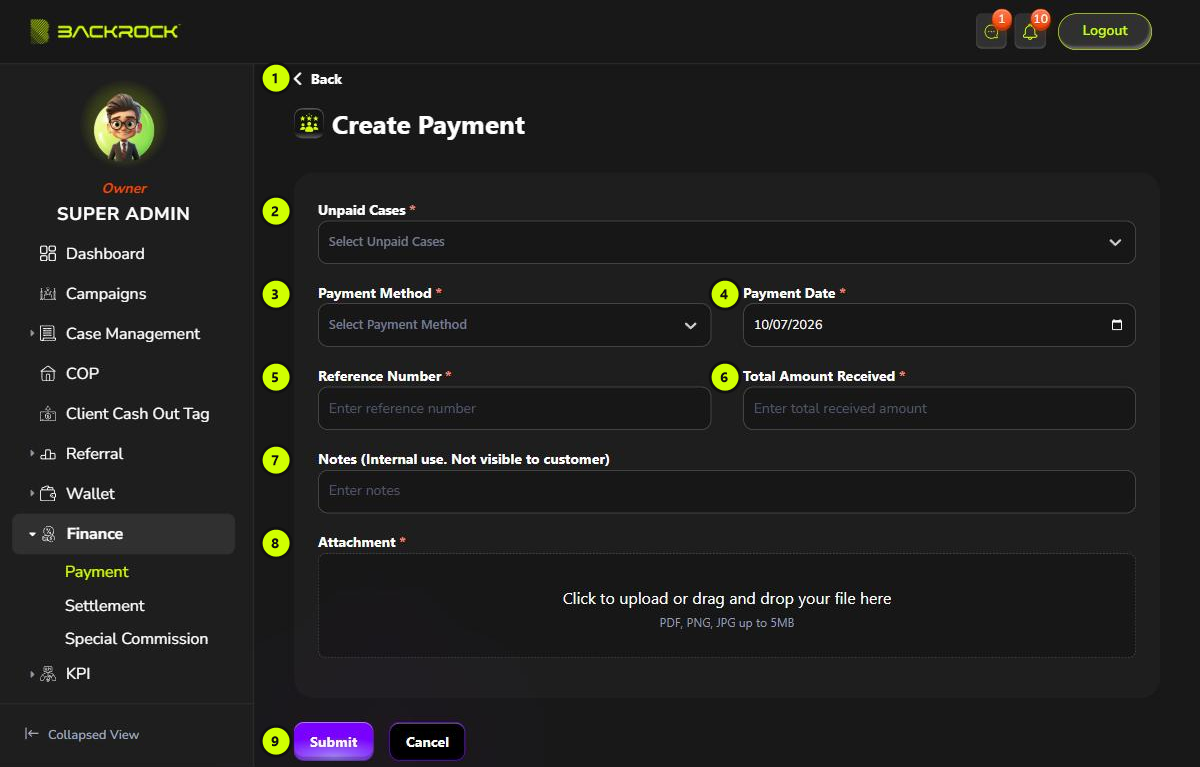Open the notifications bell icon

coord(1030,32)
